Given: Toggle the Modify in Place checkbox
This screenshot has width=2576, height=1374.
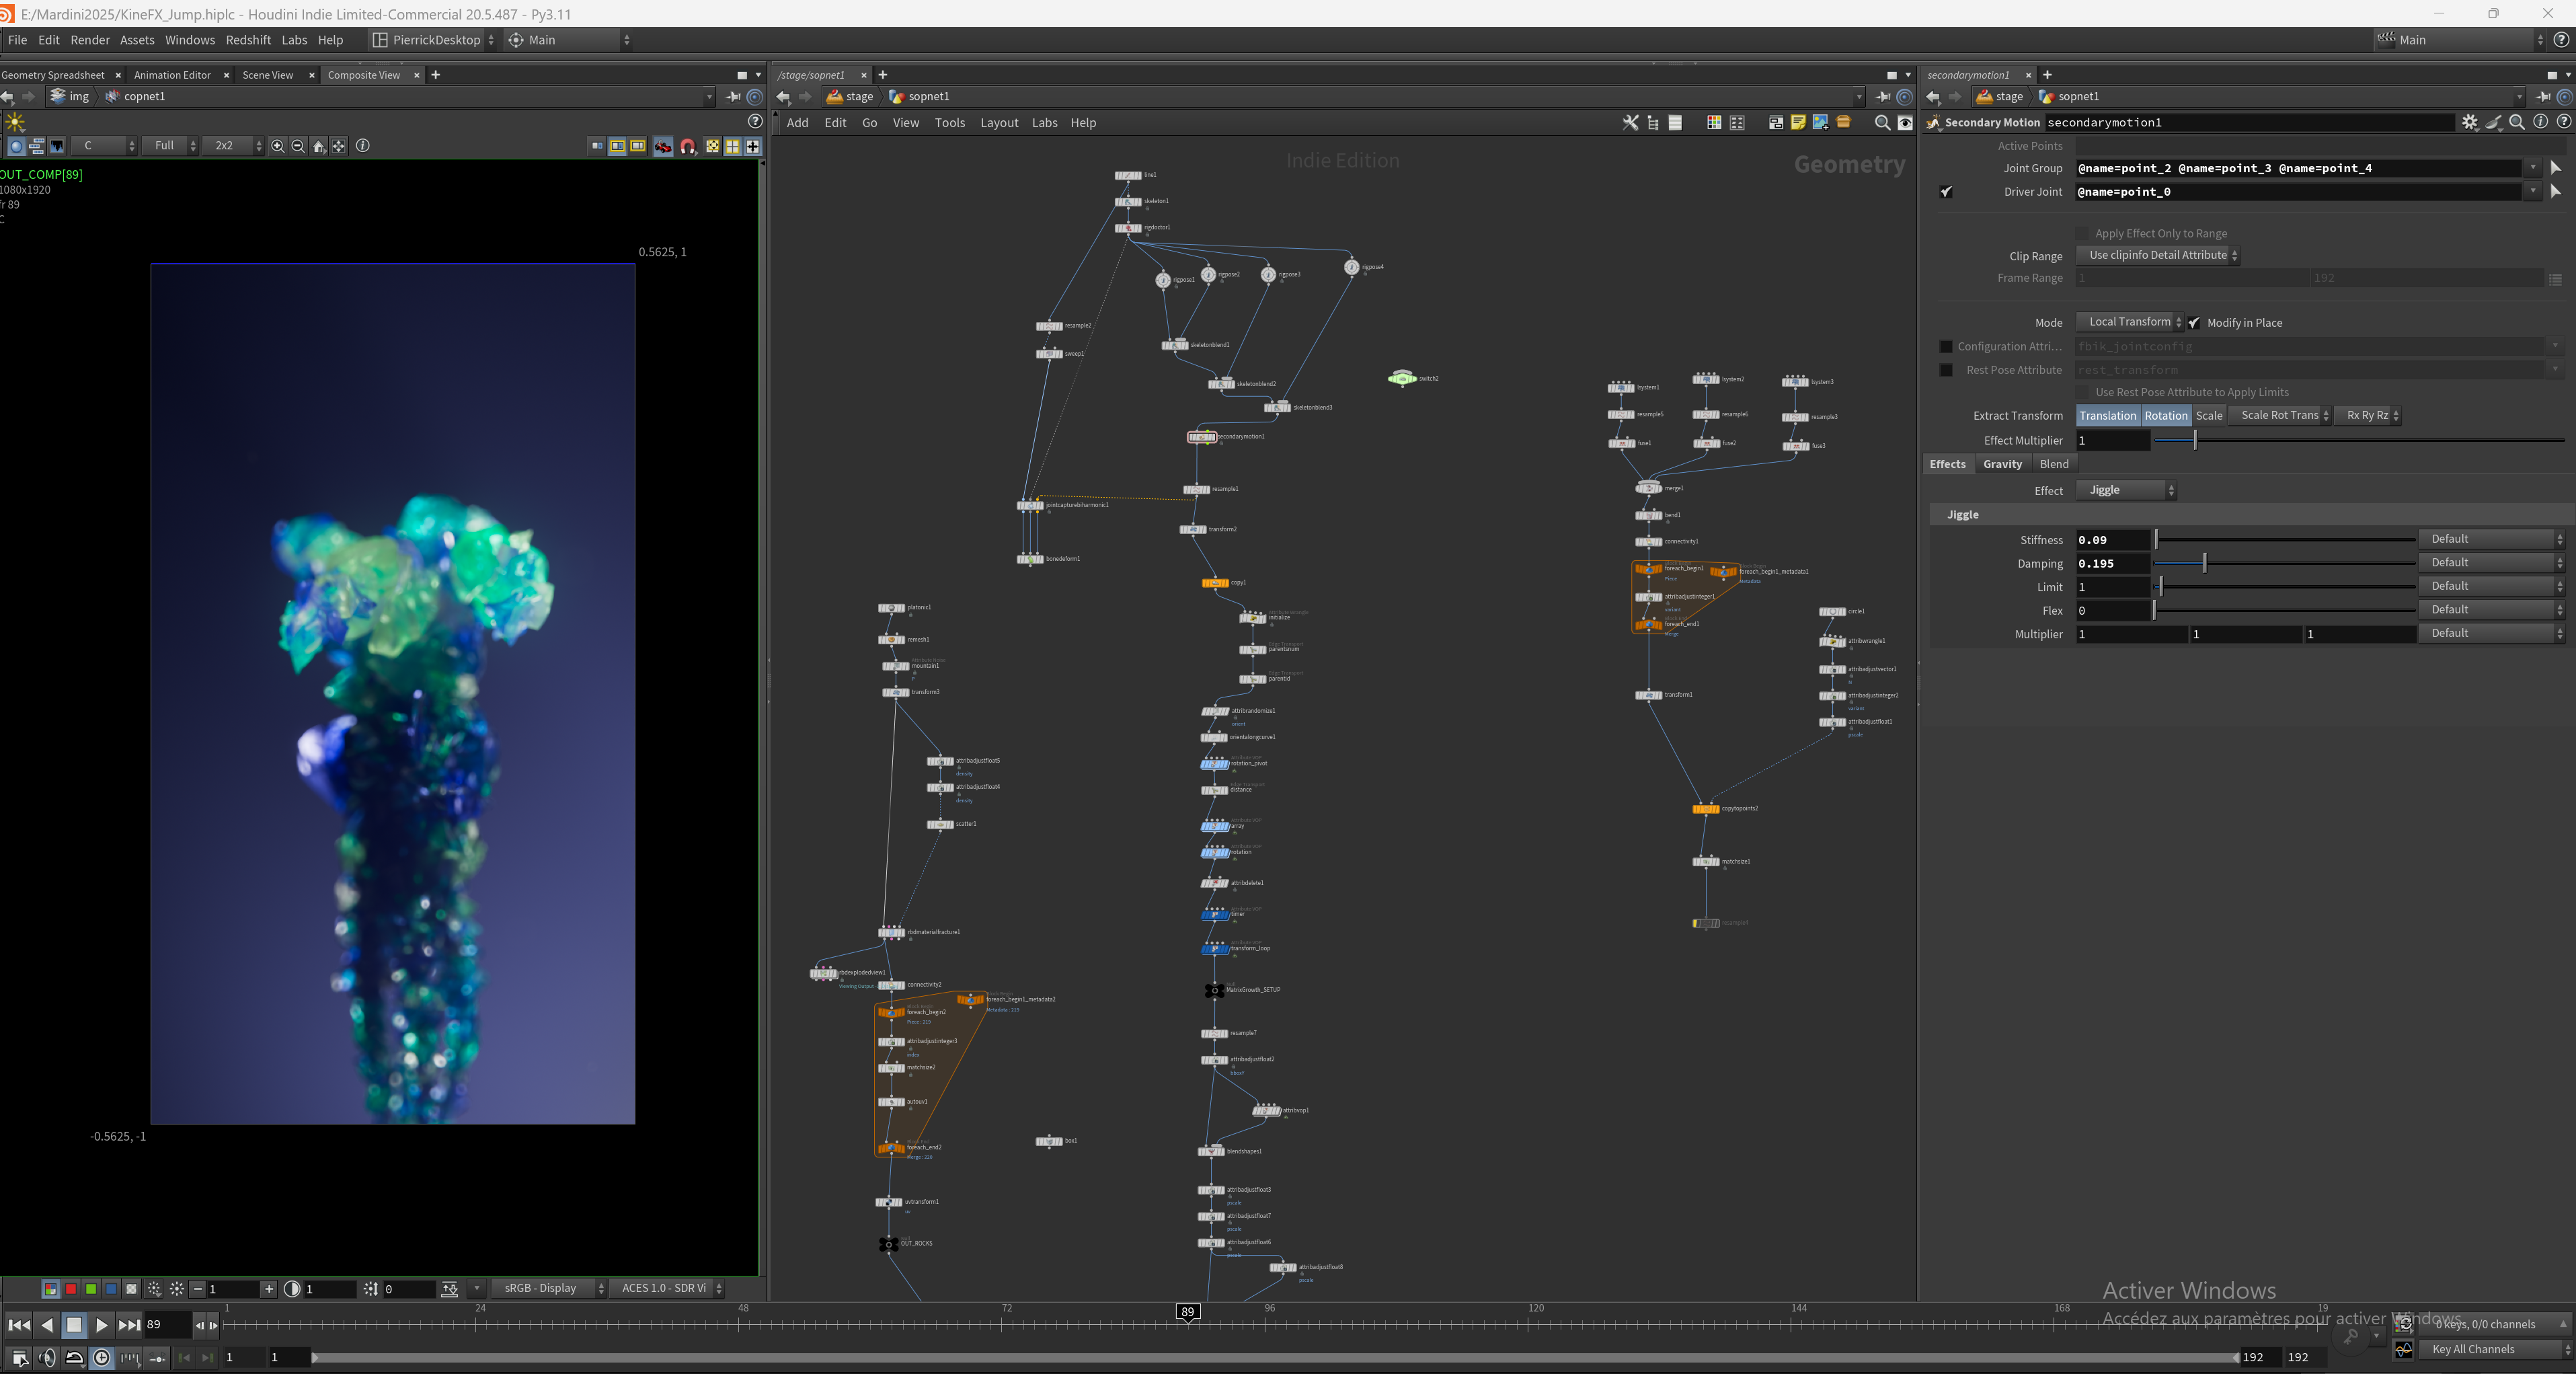Looking at the screenshot, I should [x=2194, y=323].
